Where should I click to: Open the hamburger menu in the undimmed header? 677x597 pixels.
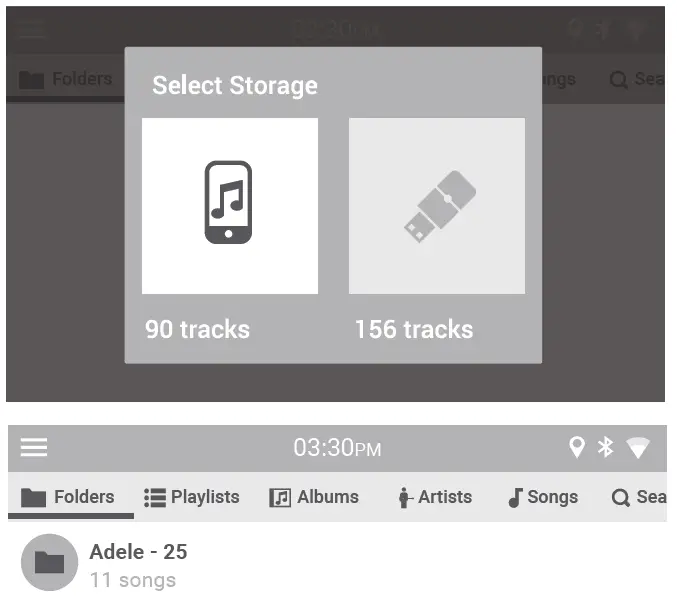[34, 447]
